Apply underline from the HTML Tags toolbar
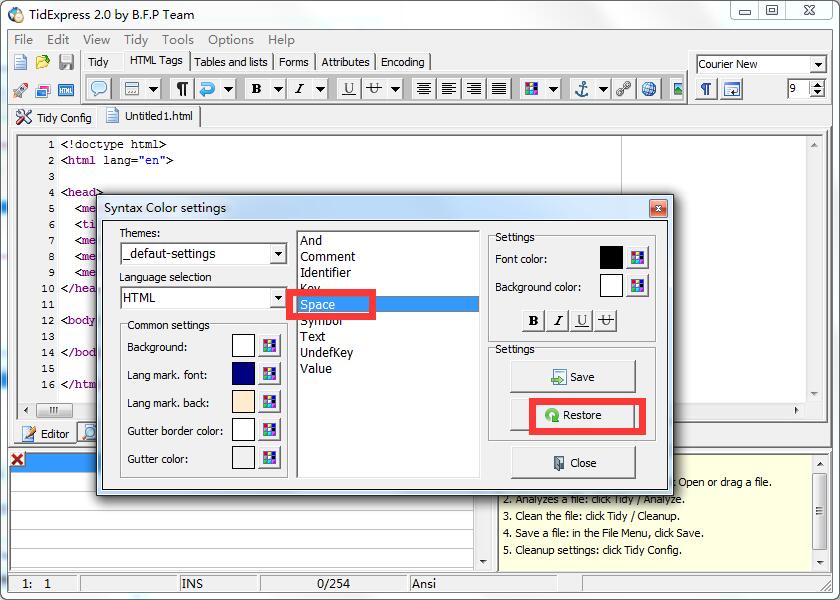The height and width of the screenshot is (600, 840). (x=349, y=88)
